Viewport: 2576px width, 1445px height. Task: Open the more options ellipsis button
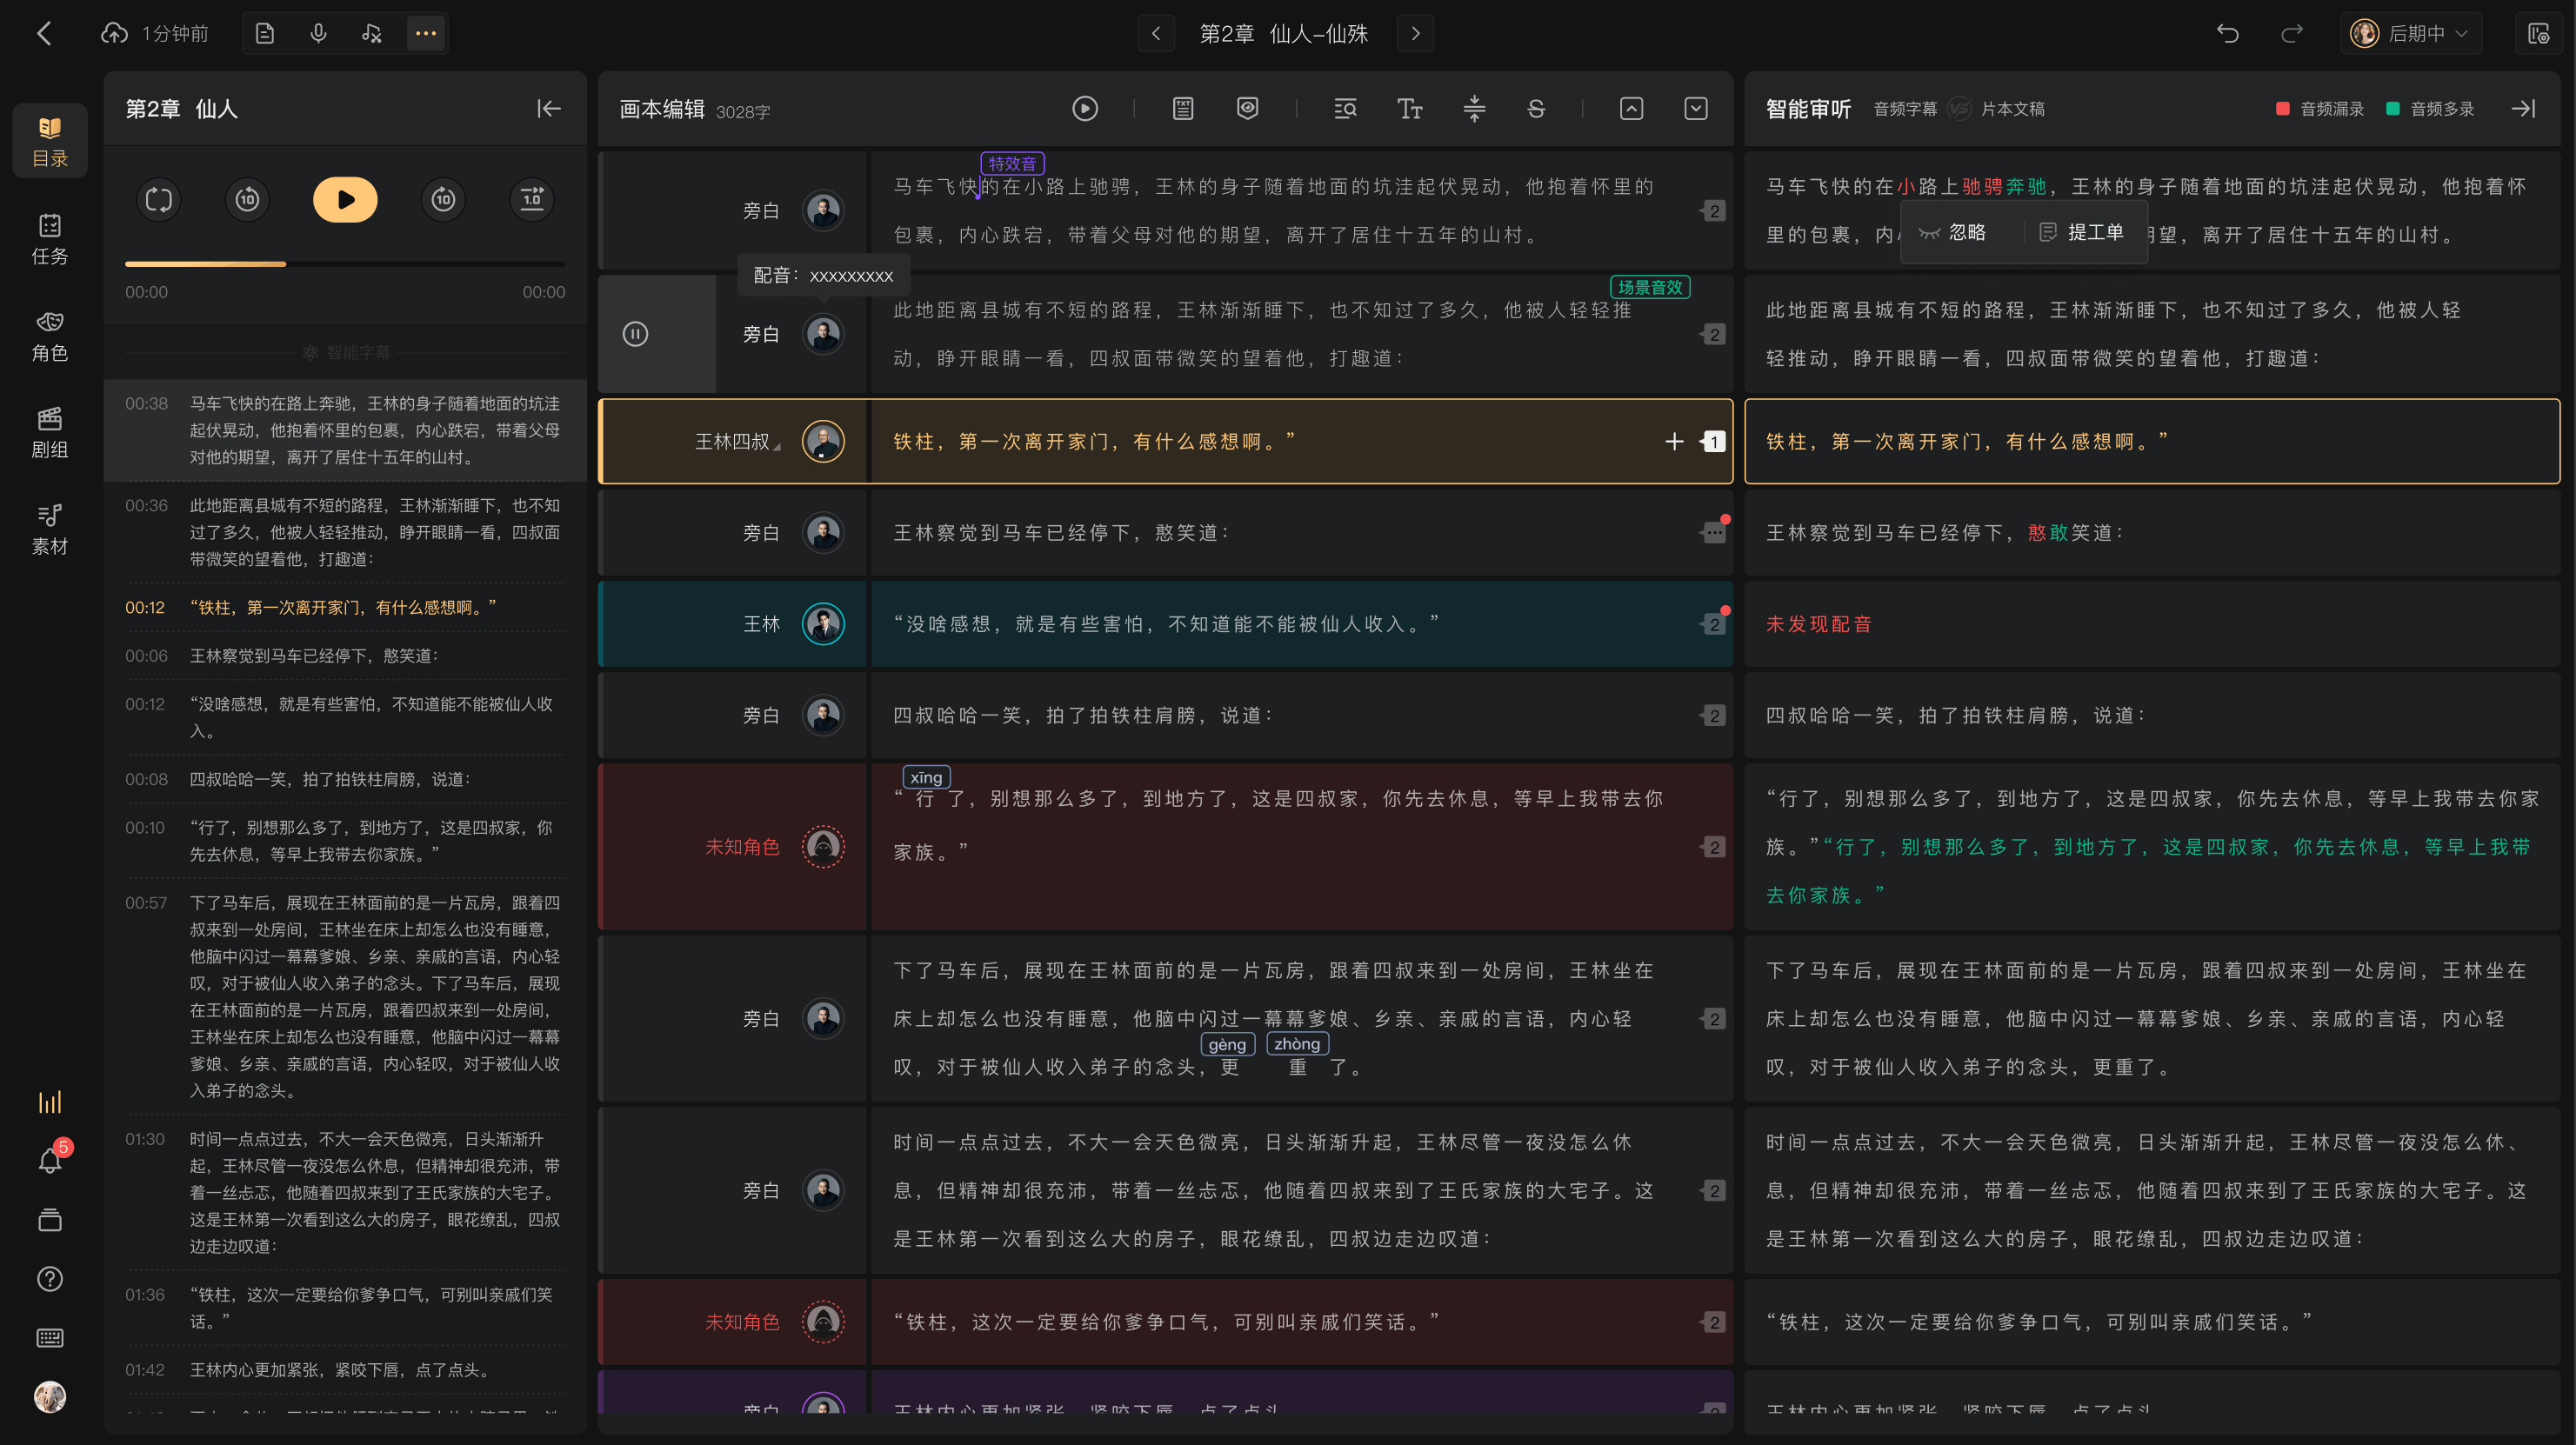(426, 33)
